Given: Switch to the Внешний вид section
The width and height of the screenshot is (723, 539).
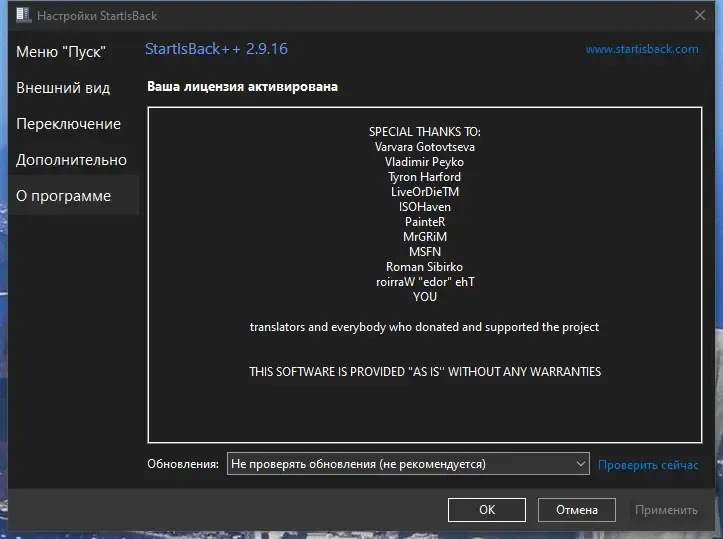Looking at the screenshot, I should [63, 88].
